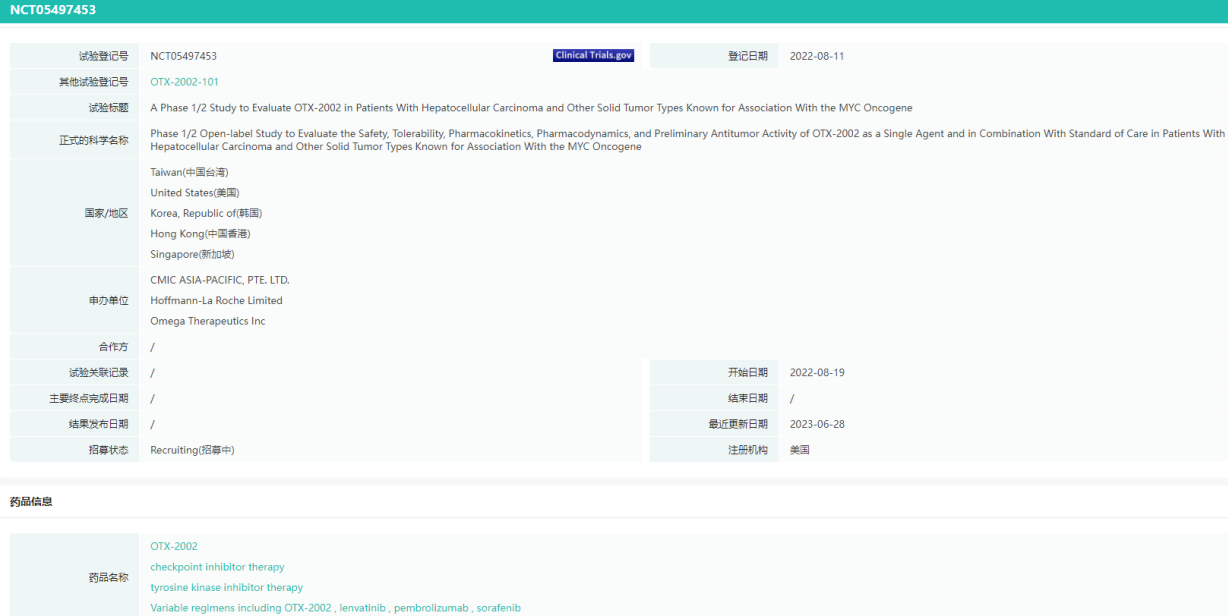
Task: Select sponsor CMIC ASIA-PACIFIC, PTE. LTD.
Action: [220, 280]
